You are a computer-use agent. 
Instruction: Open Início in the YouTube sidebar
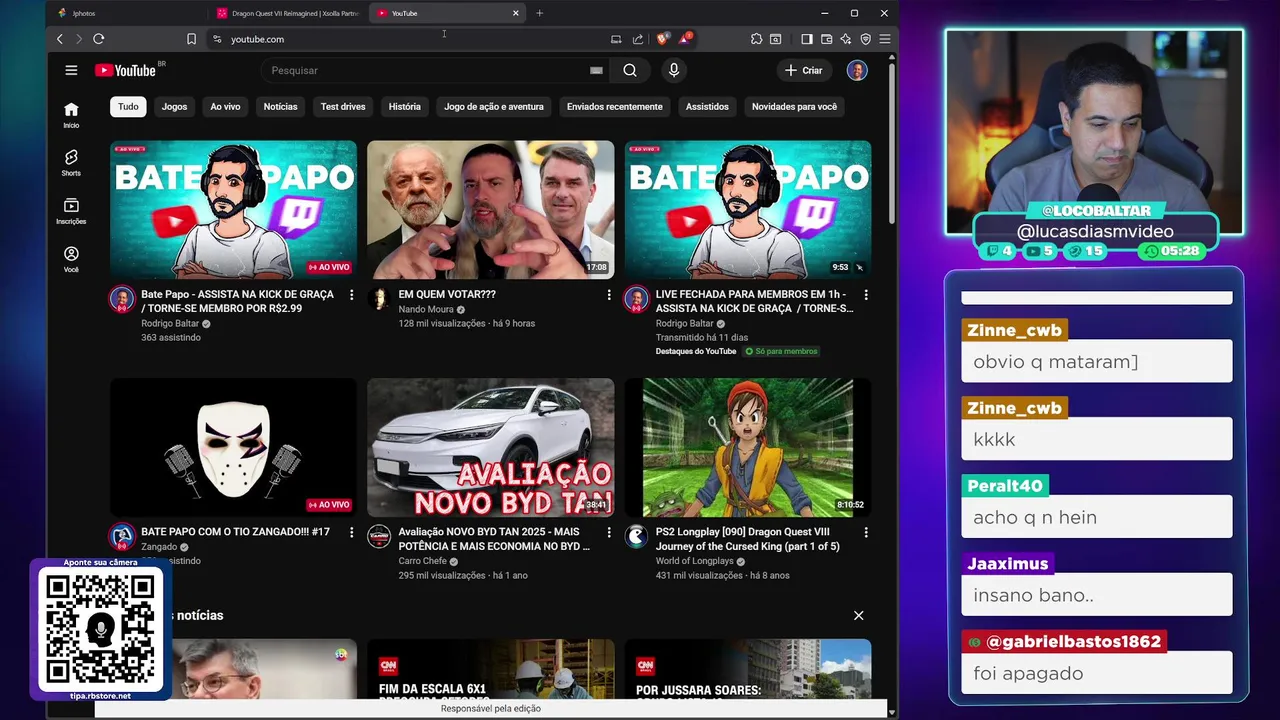tap(71, 115)
